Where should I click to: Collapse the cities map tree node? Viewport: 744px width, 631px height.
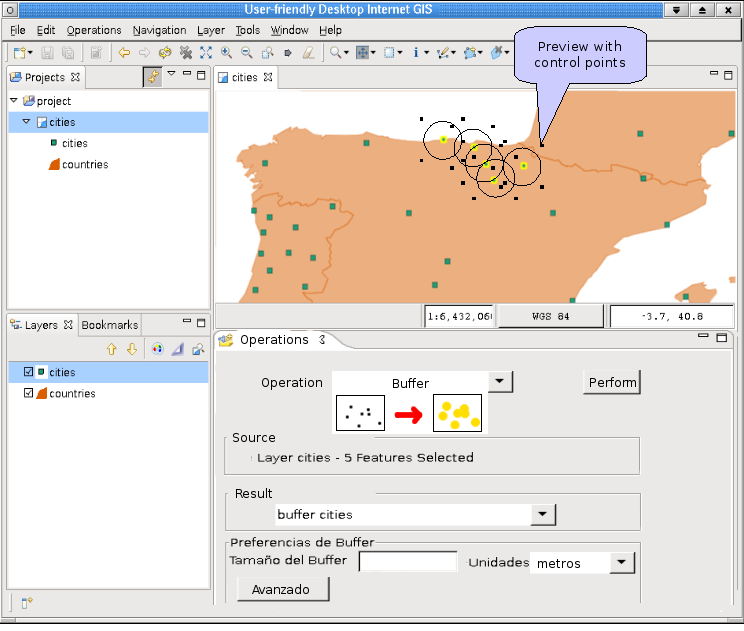click(x=27, y=122)
